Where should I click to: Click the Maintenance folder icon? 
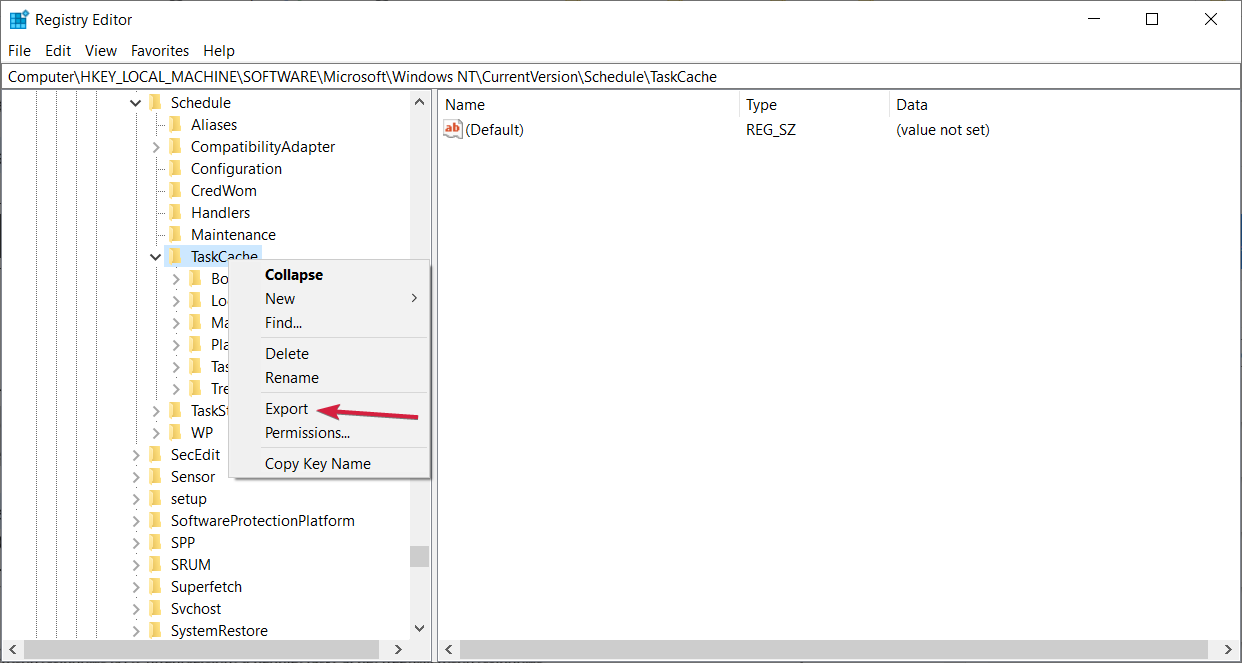point(175,234)
